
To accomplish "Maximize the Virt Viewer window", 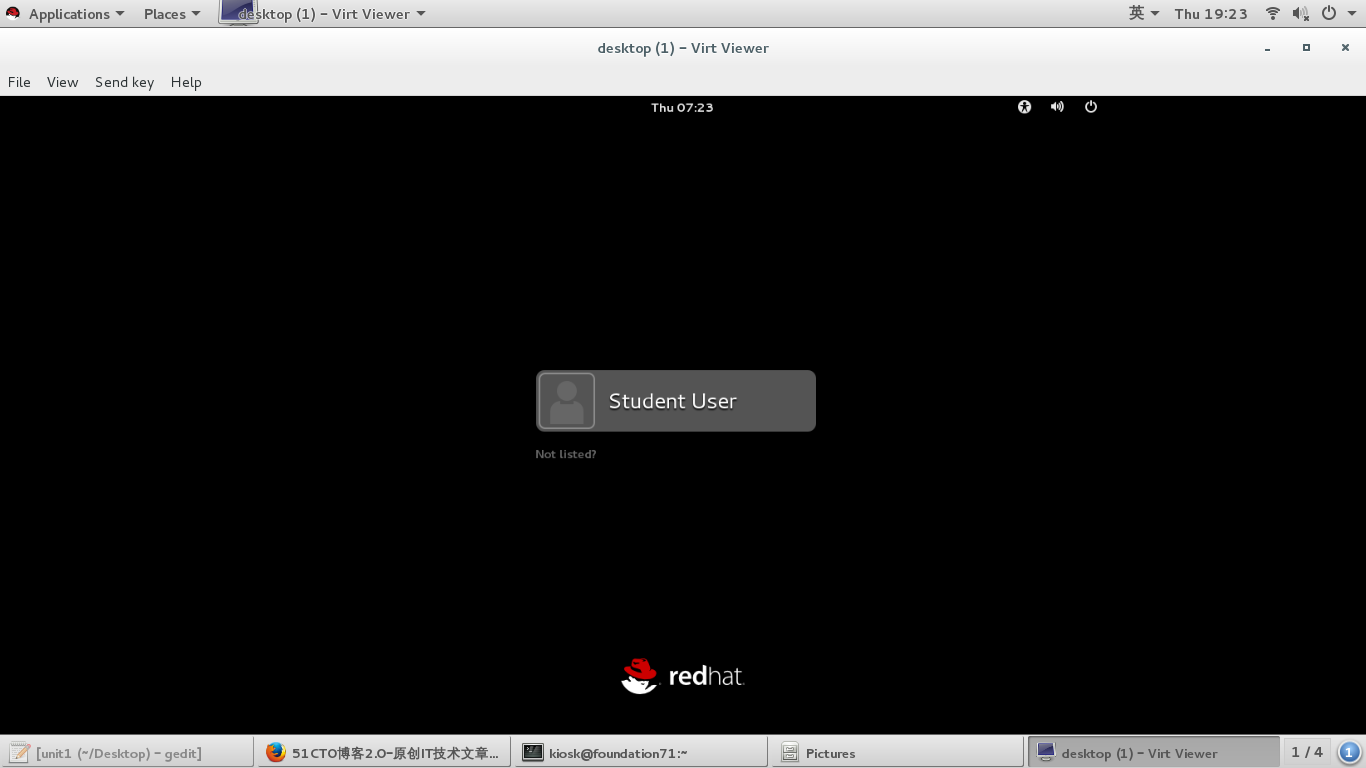I will (x=1306, y=48).
